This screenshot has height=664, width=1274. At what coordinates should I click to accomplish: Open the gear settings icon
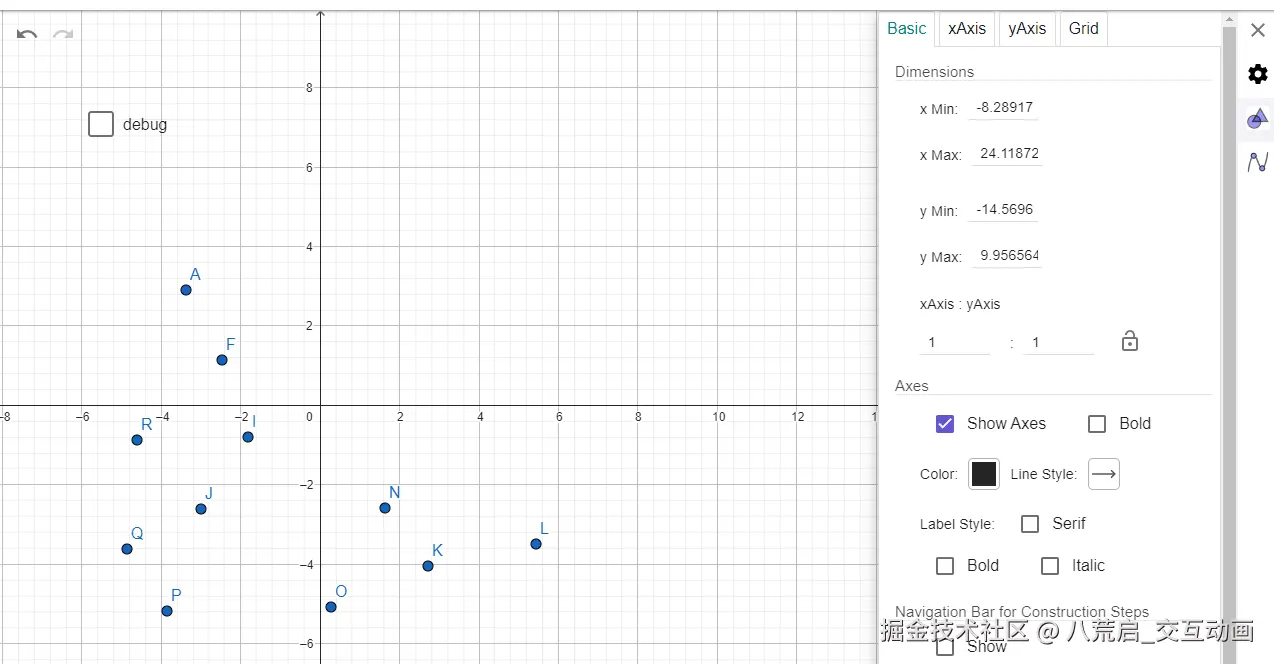(x=1258, y=74)
